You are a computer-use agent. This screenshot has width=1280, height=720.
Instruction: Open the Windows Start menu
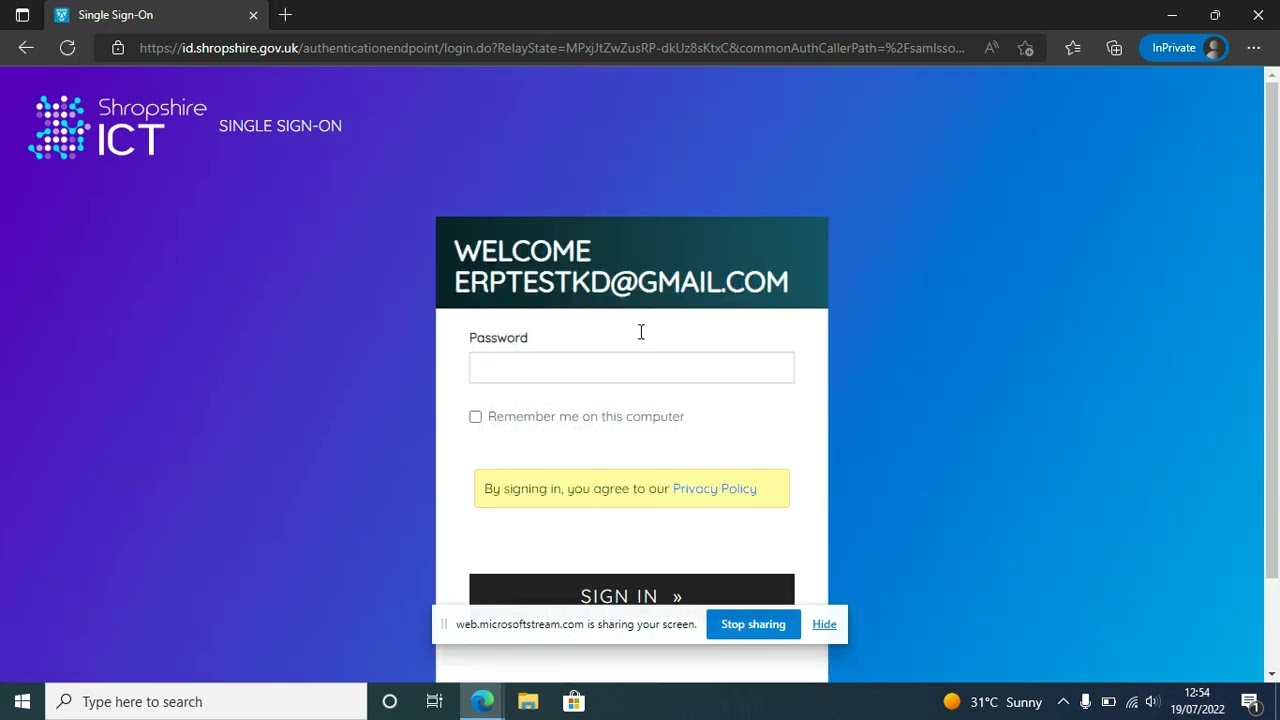pyautogui.click(x=22, y=701)
